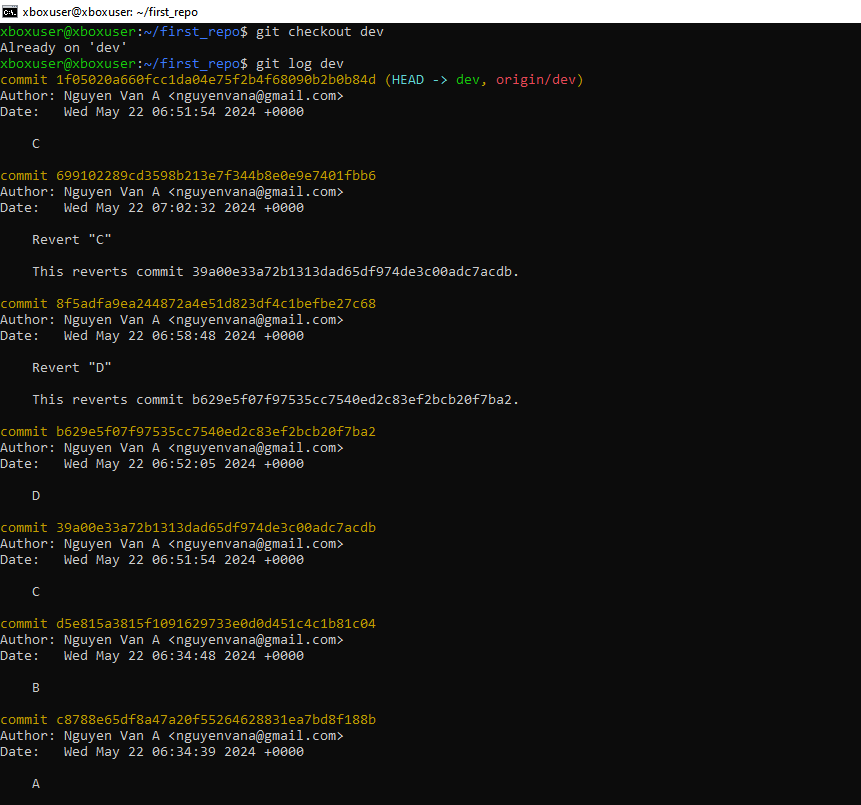Click the typed command "git log dev"
The image size is (861, 805).
pyautogui.click(x=299, y=64)
